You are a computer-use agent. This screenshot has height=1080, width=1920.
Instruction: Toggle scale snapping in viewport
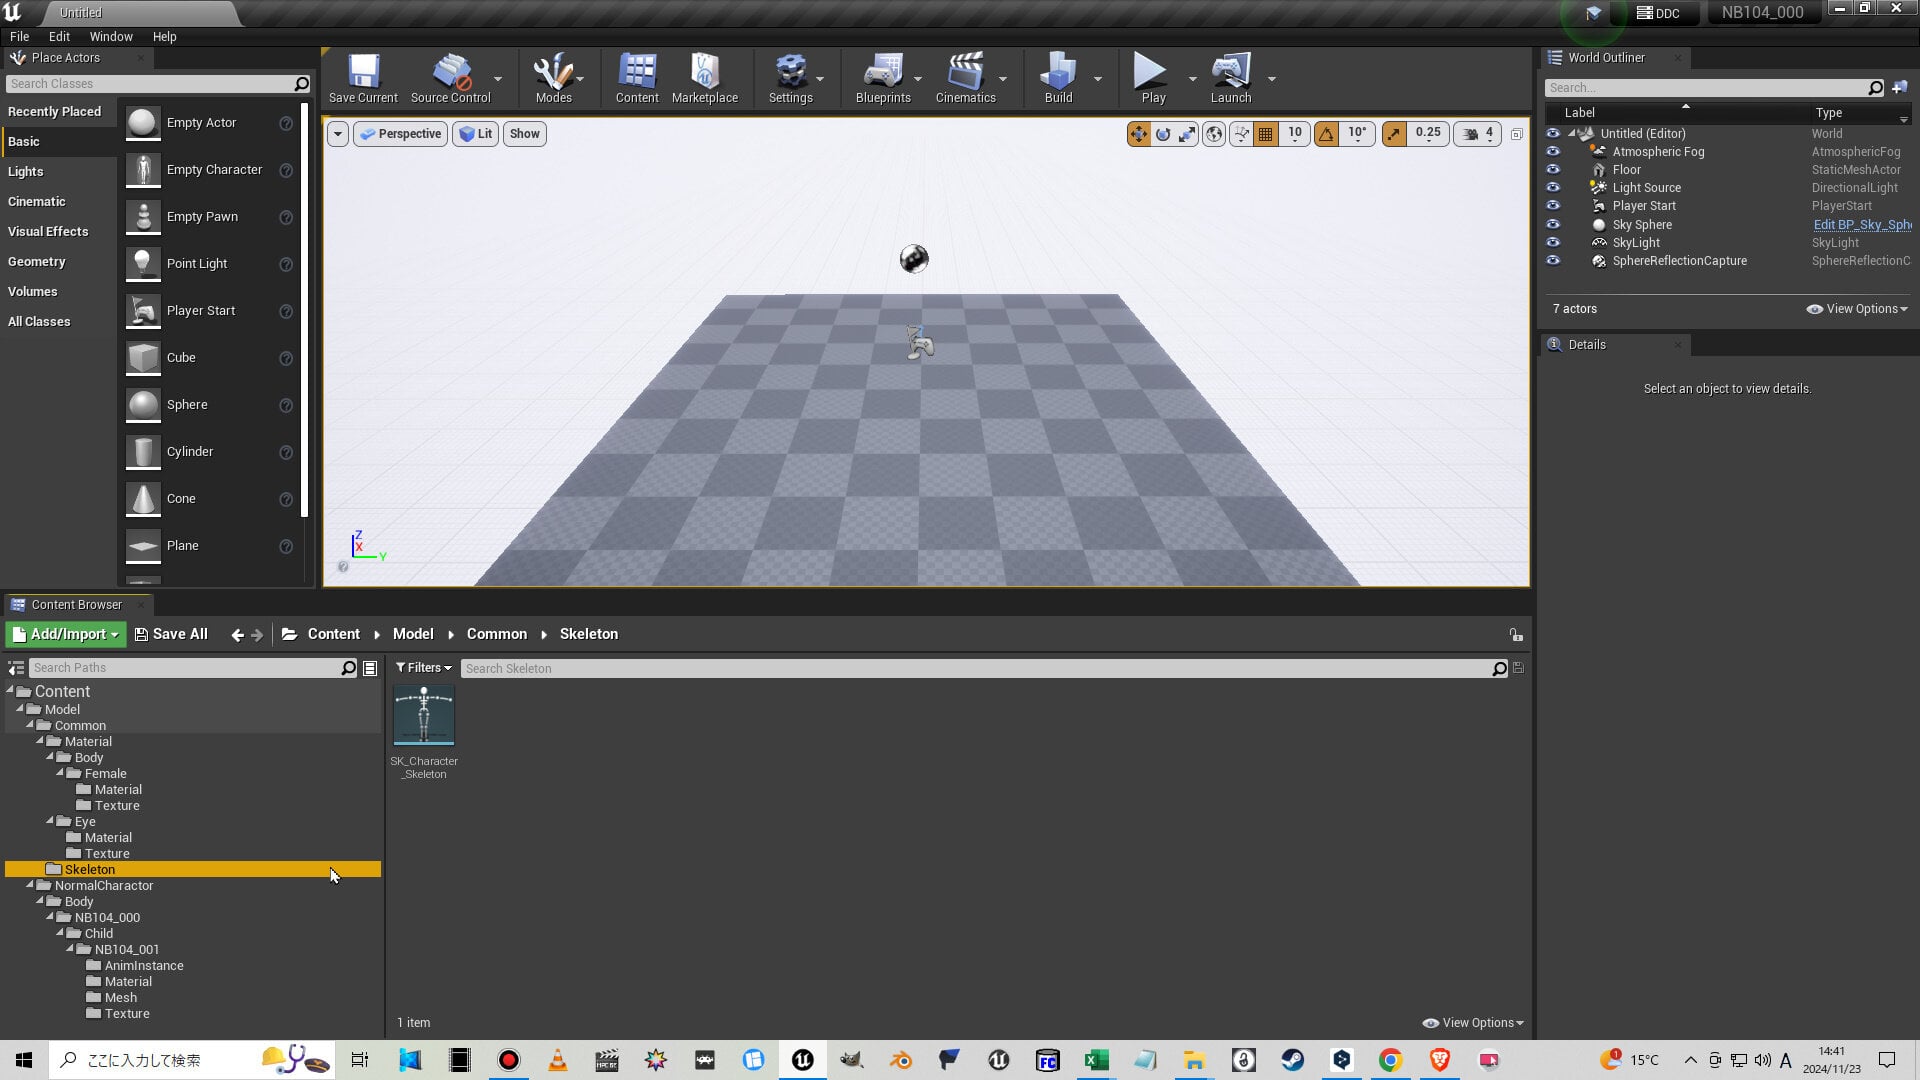1393,134
